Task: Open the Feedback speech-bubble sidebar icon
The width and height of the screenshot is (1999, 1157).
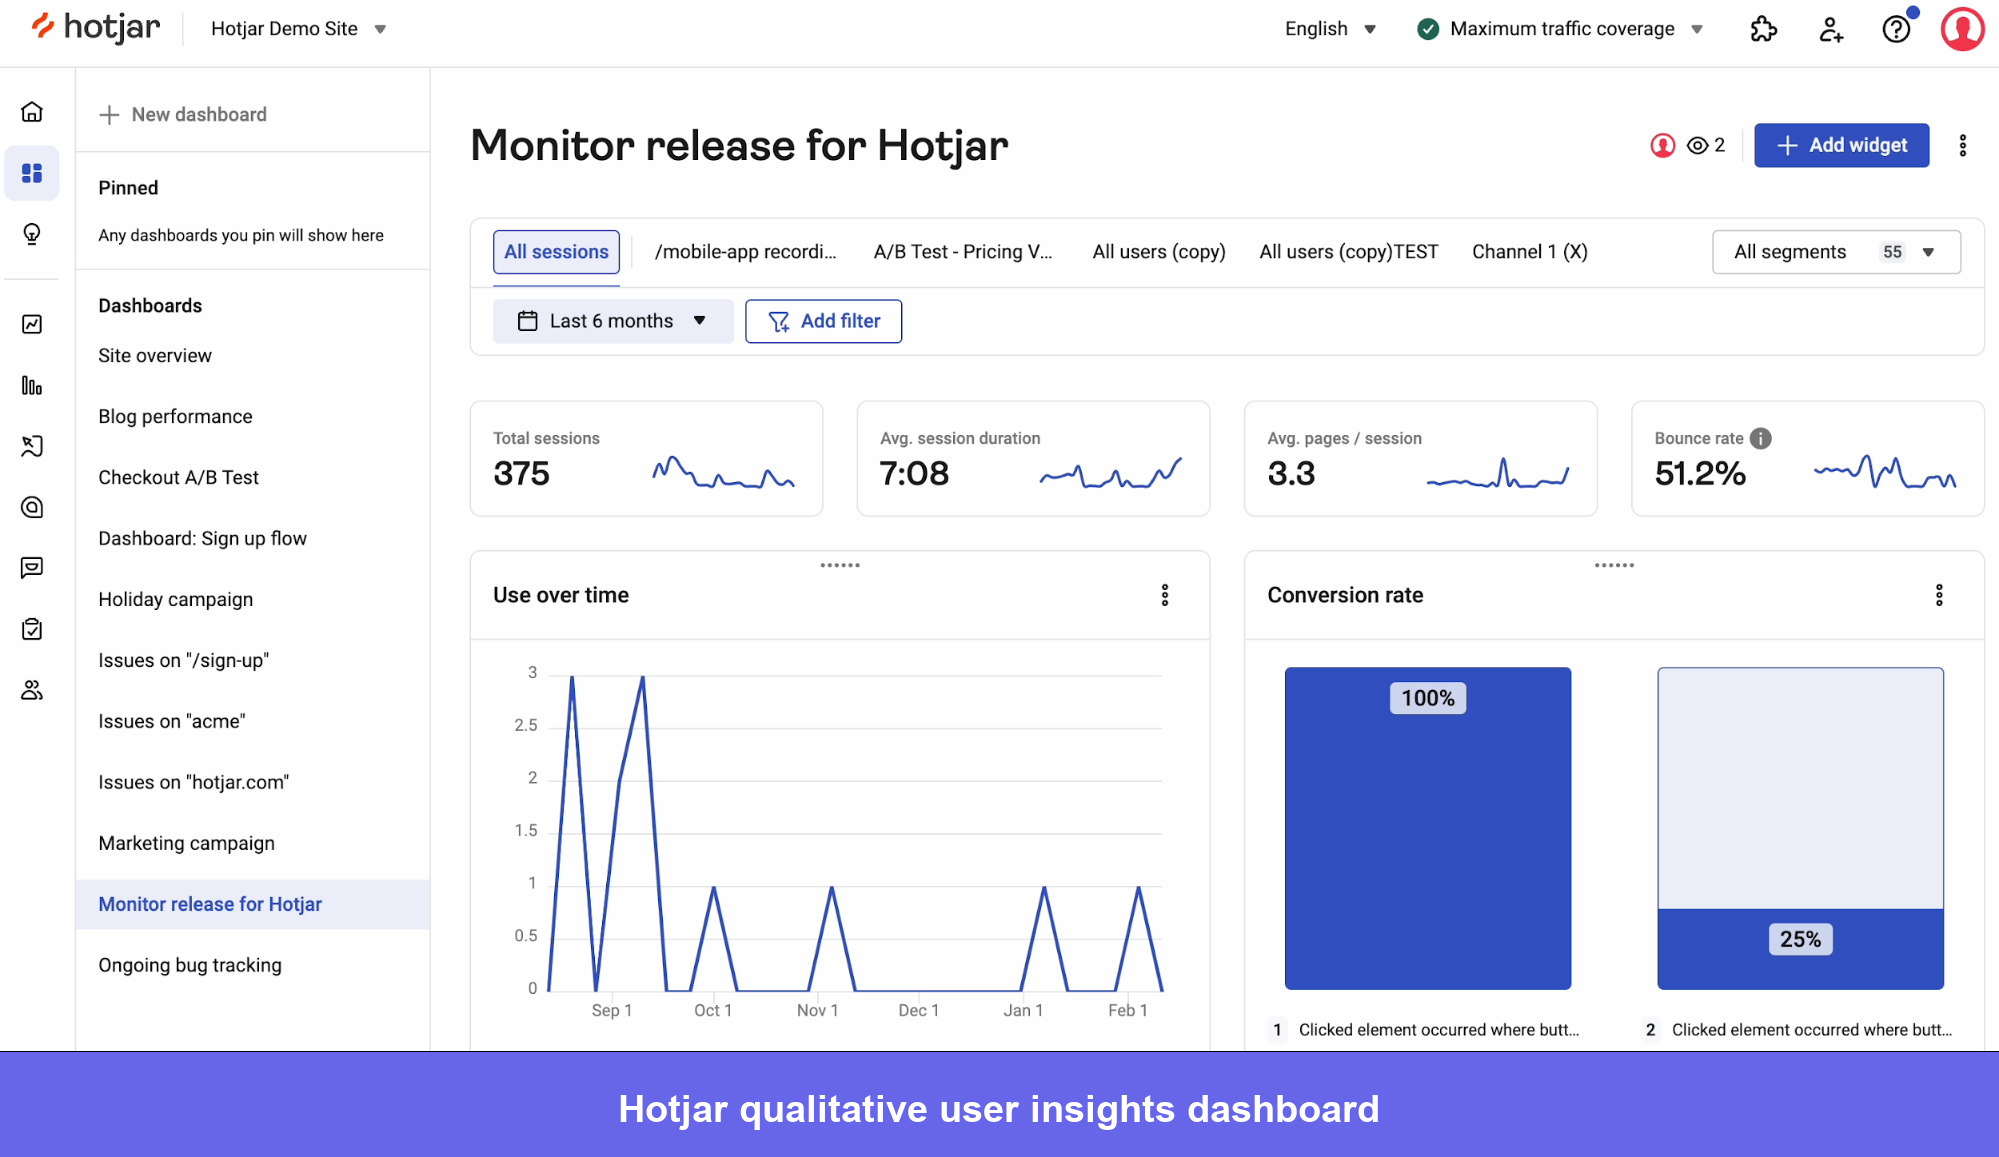Action: pyautogui.click(x=32, y=567)
